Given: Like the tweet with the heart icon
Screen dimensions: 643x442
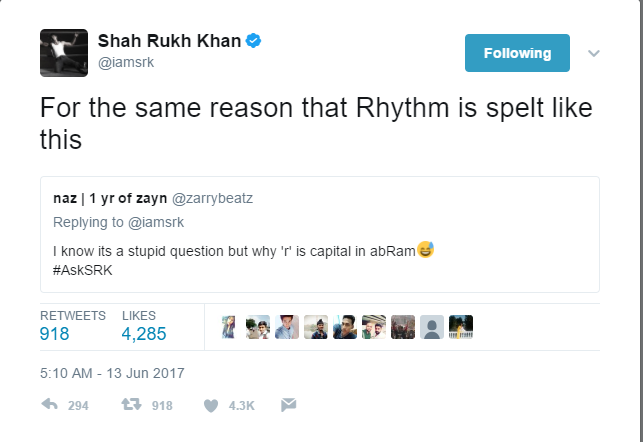Looking at the screenshot, I should click(x=211, y=405).
